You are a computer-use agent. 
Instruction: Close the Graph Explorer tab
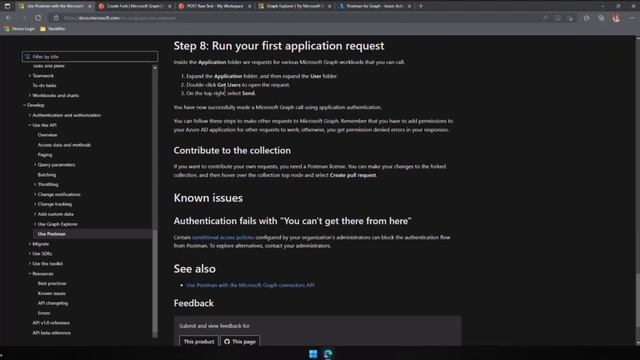pyautogui.click(x=329, y=6)
